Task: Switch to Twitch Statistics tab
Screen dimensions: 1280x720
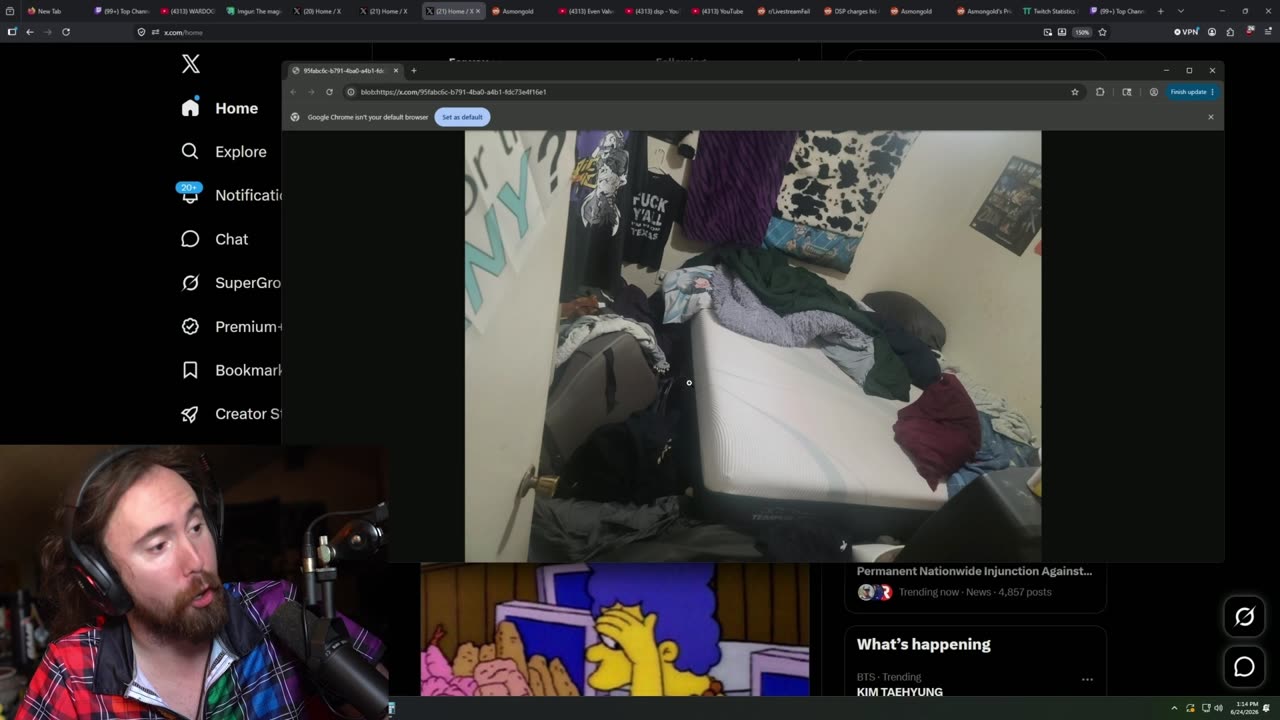Action: tap(1050, 11)
